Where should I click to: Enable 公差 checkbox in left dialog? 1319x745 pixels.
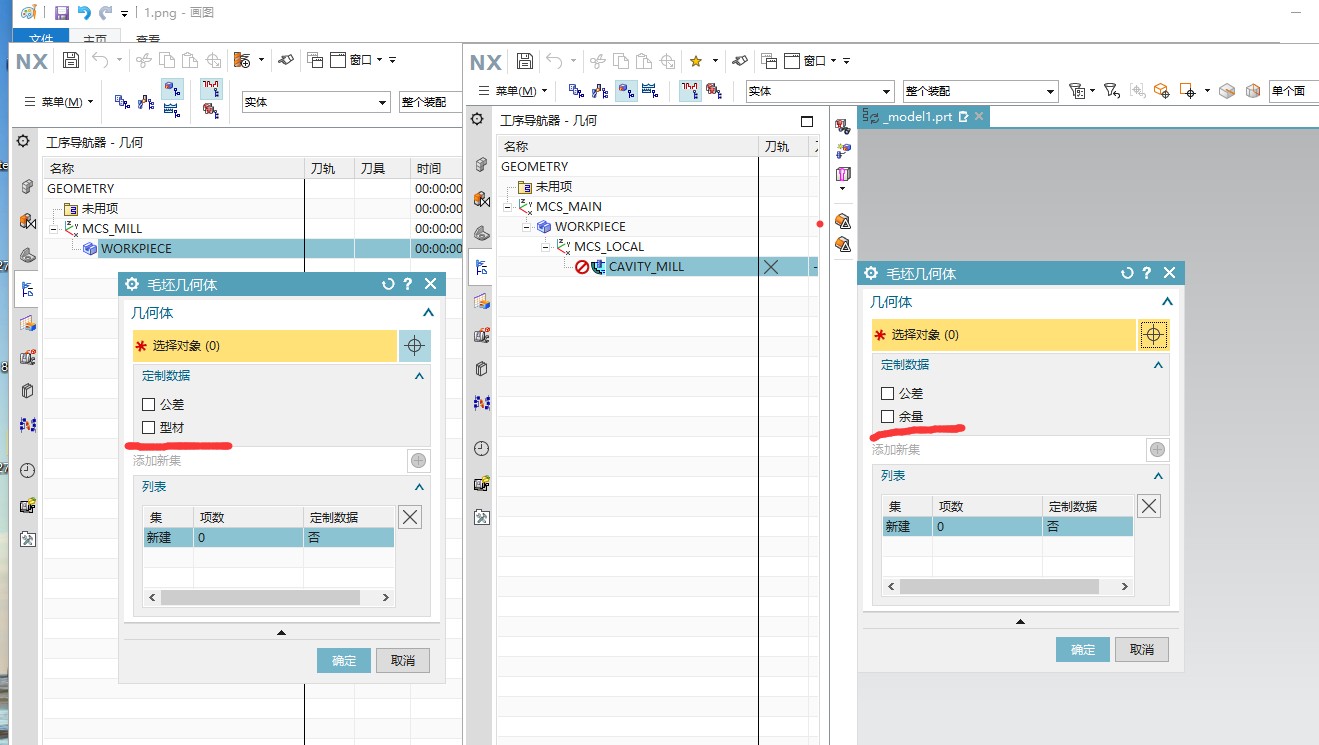tap(149, 405)
